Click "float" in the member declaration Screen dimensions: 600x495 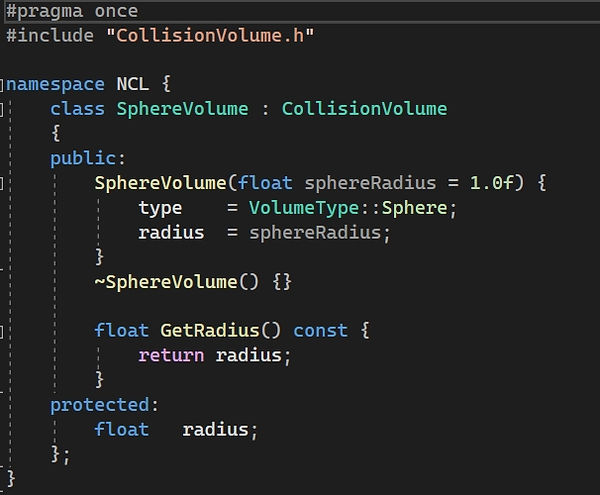(x=122, y=430)
